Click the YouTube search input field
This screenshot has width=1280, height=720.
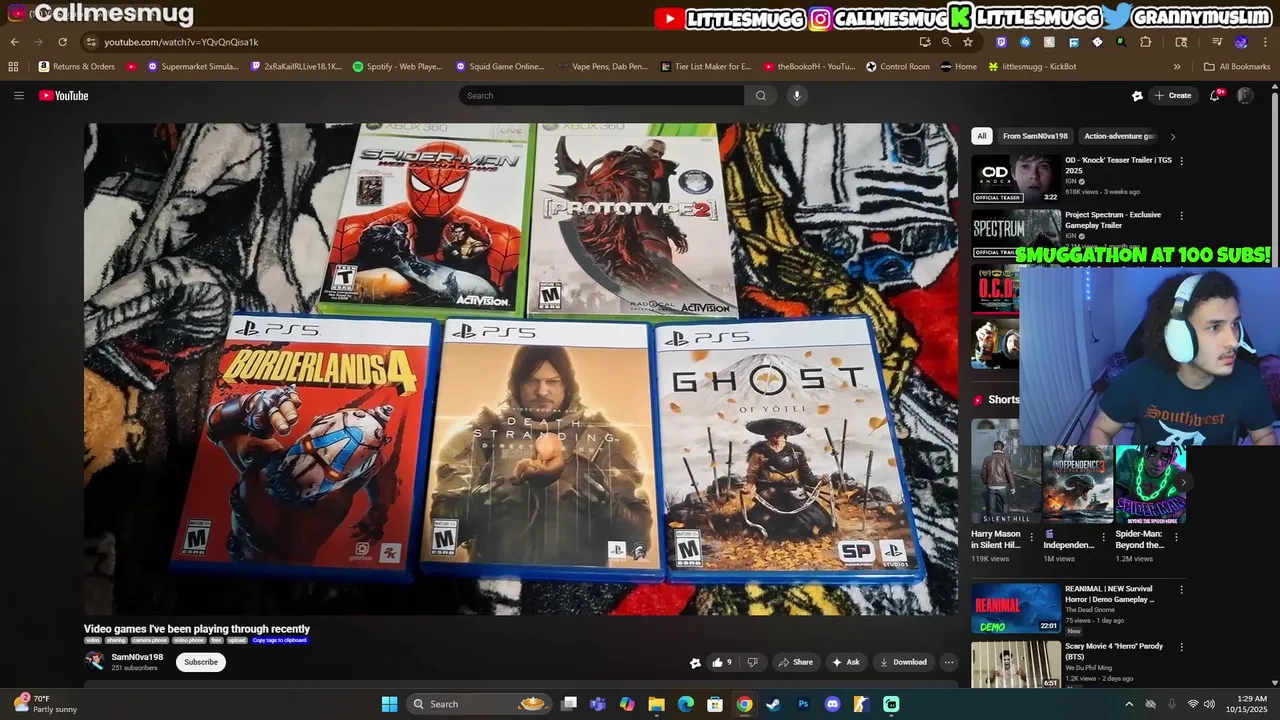(601, 96)
